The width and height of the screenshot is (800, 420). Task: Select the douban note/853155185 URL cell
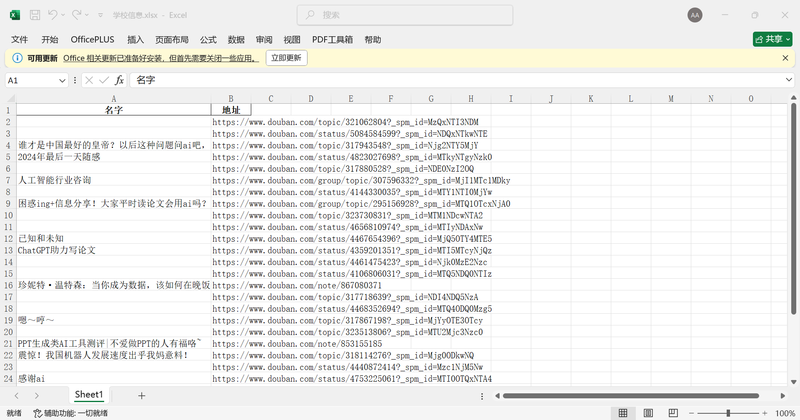[x=231, y=343]
